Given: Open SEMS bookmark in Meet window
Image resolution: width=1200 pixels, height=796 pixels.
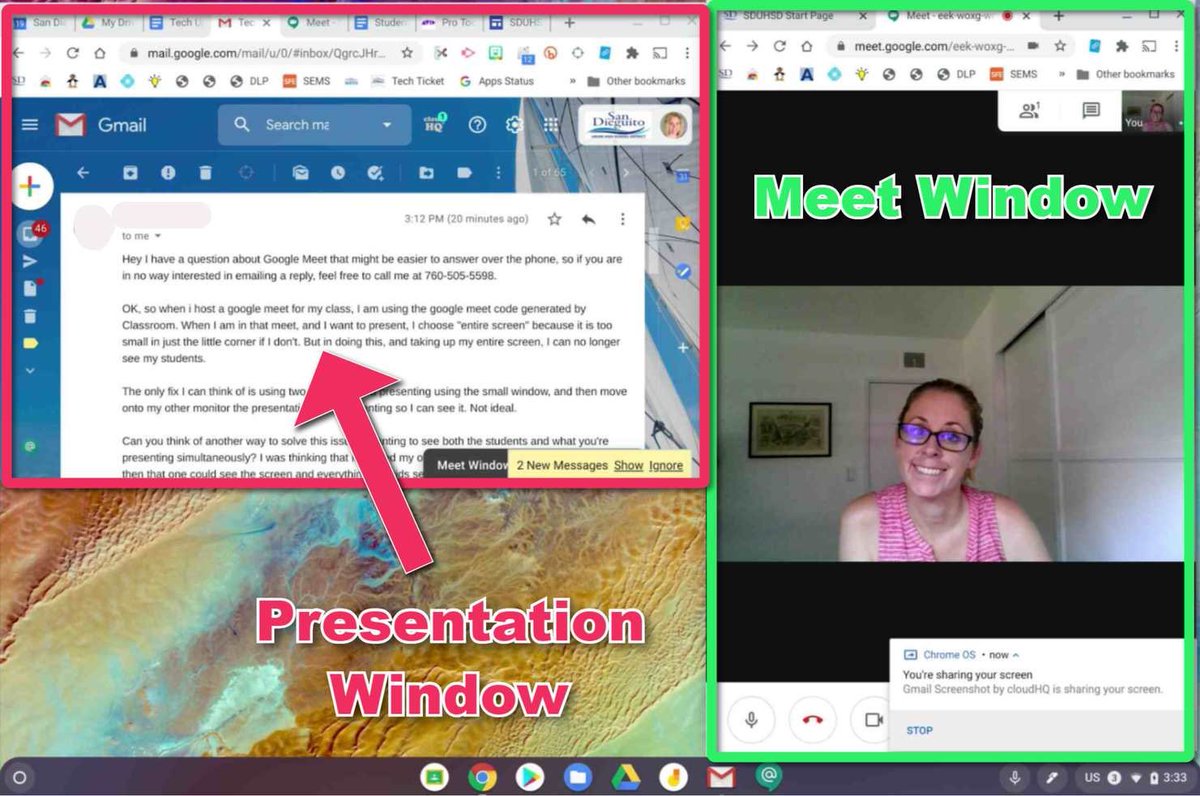Looking at the screenshot, I should pyautogui.click(x=1013, y=74).
